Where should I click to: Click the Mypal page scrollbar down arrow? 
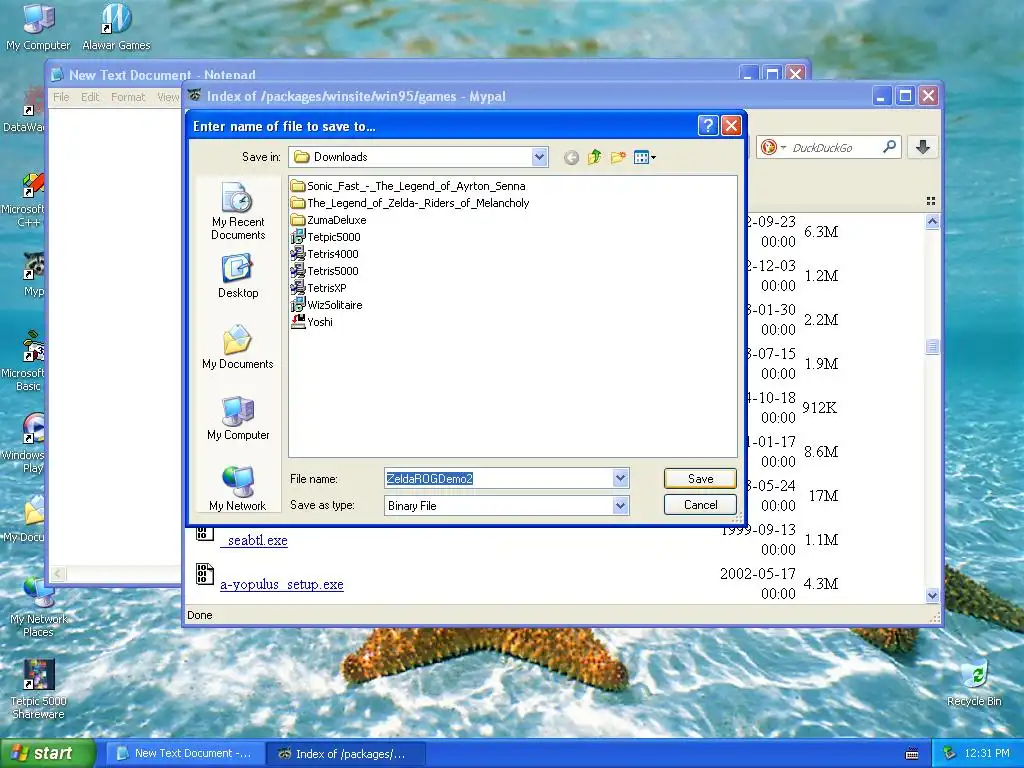tap(932, 595)
